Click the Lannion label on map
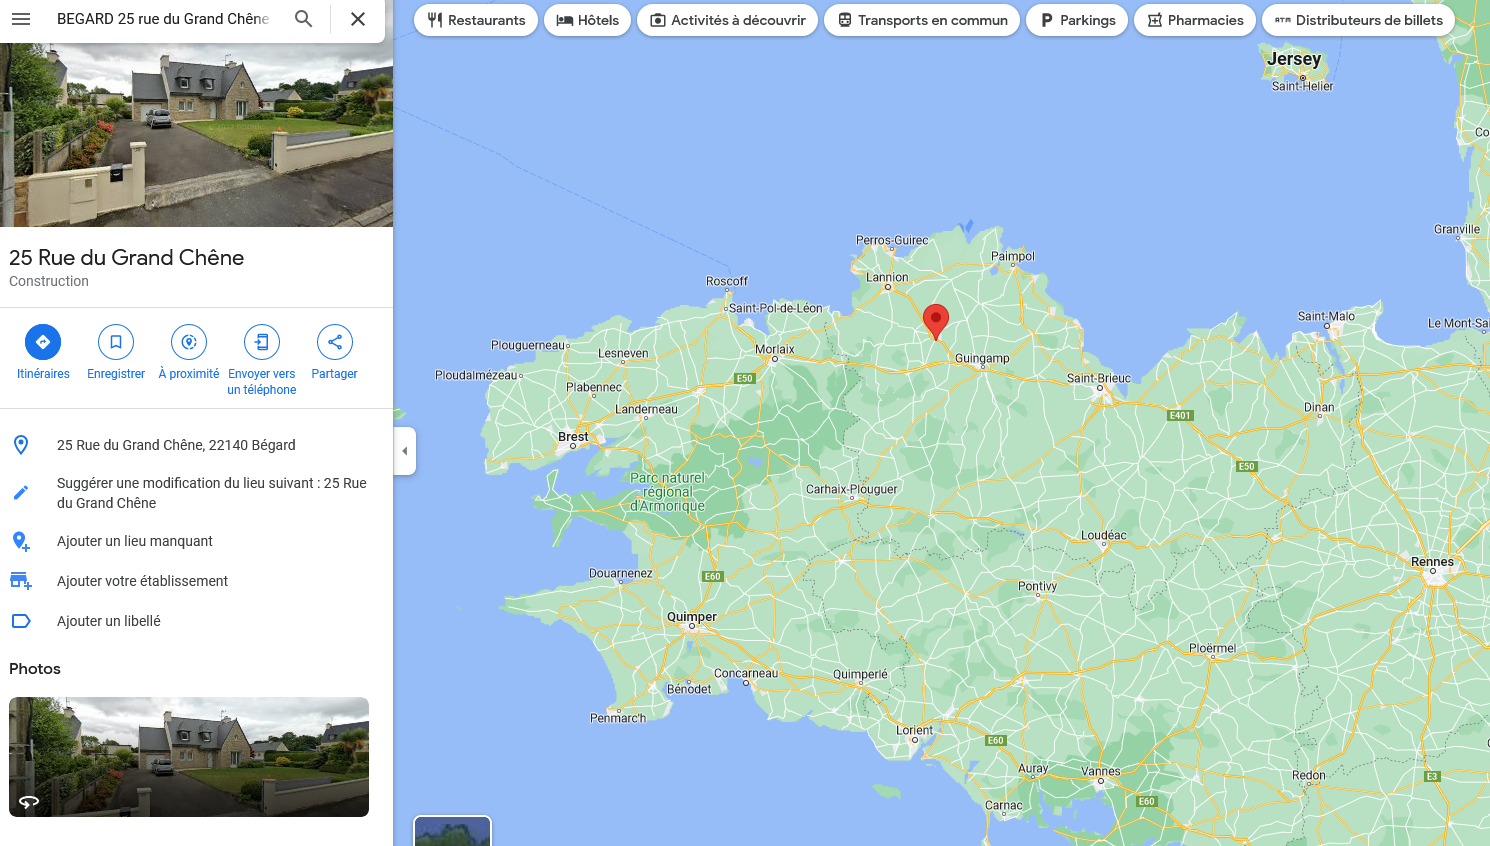Screen dimensions: 1490x846 (887, 277)
